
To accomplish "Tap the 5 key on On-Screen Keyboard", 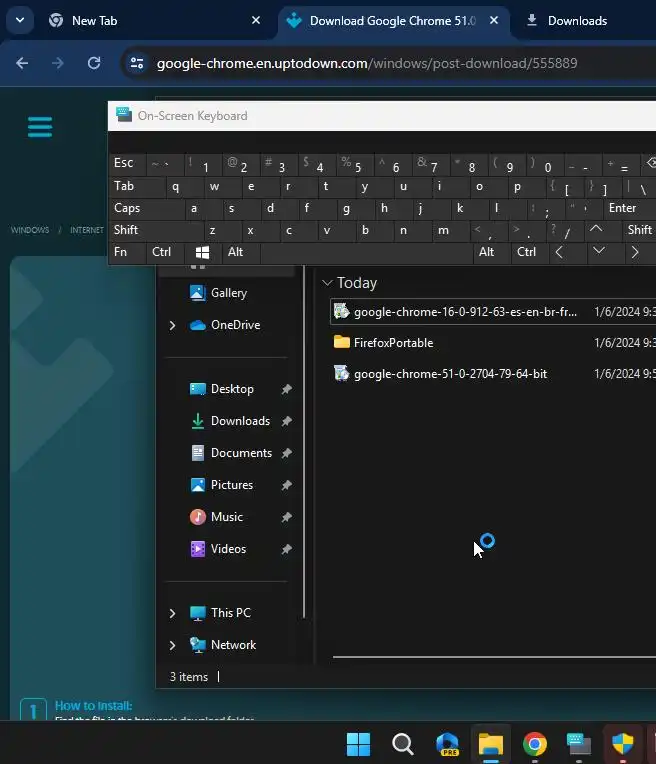I will tap(356, 163).
